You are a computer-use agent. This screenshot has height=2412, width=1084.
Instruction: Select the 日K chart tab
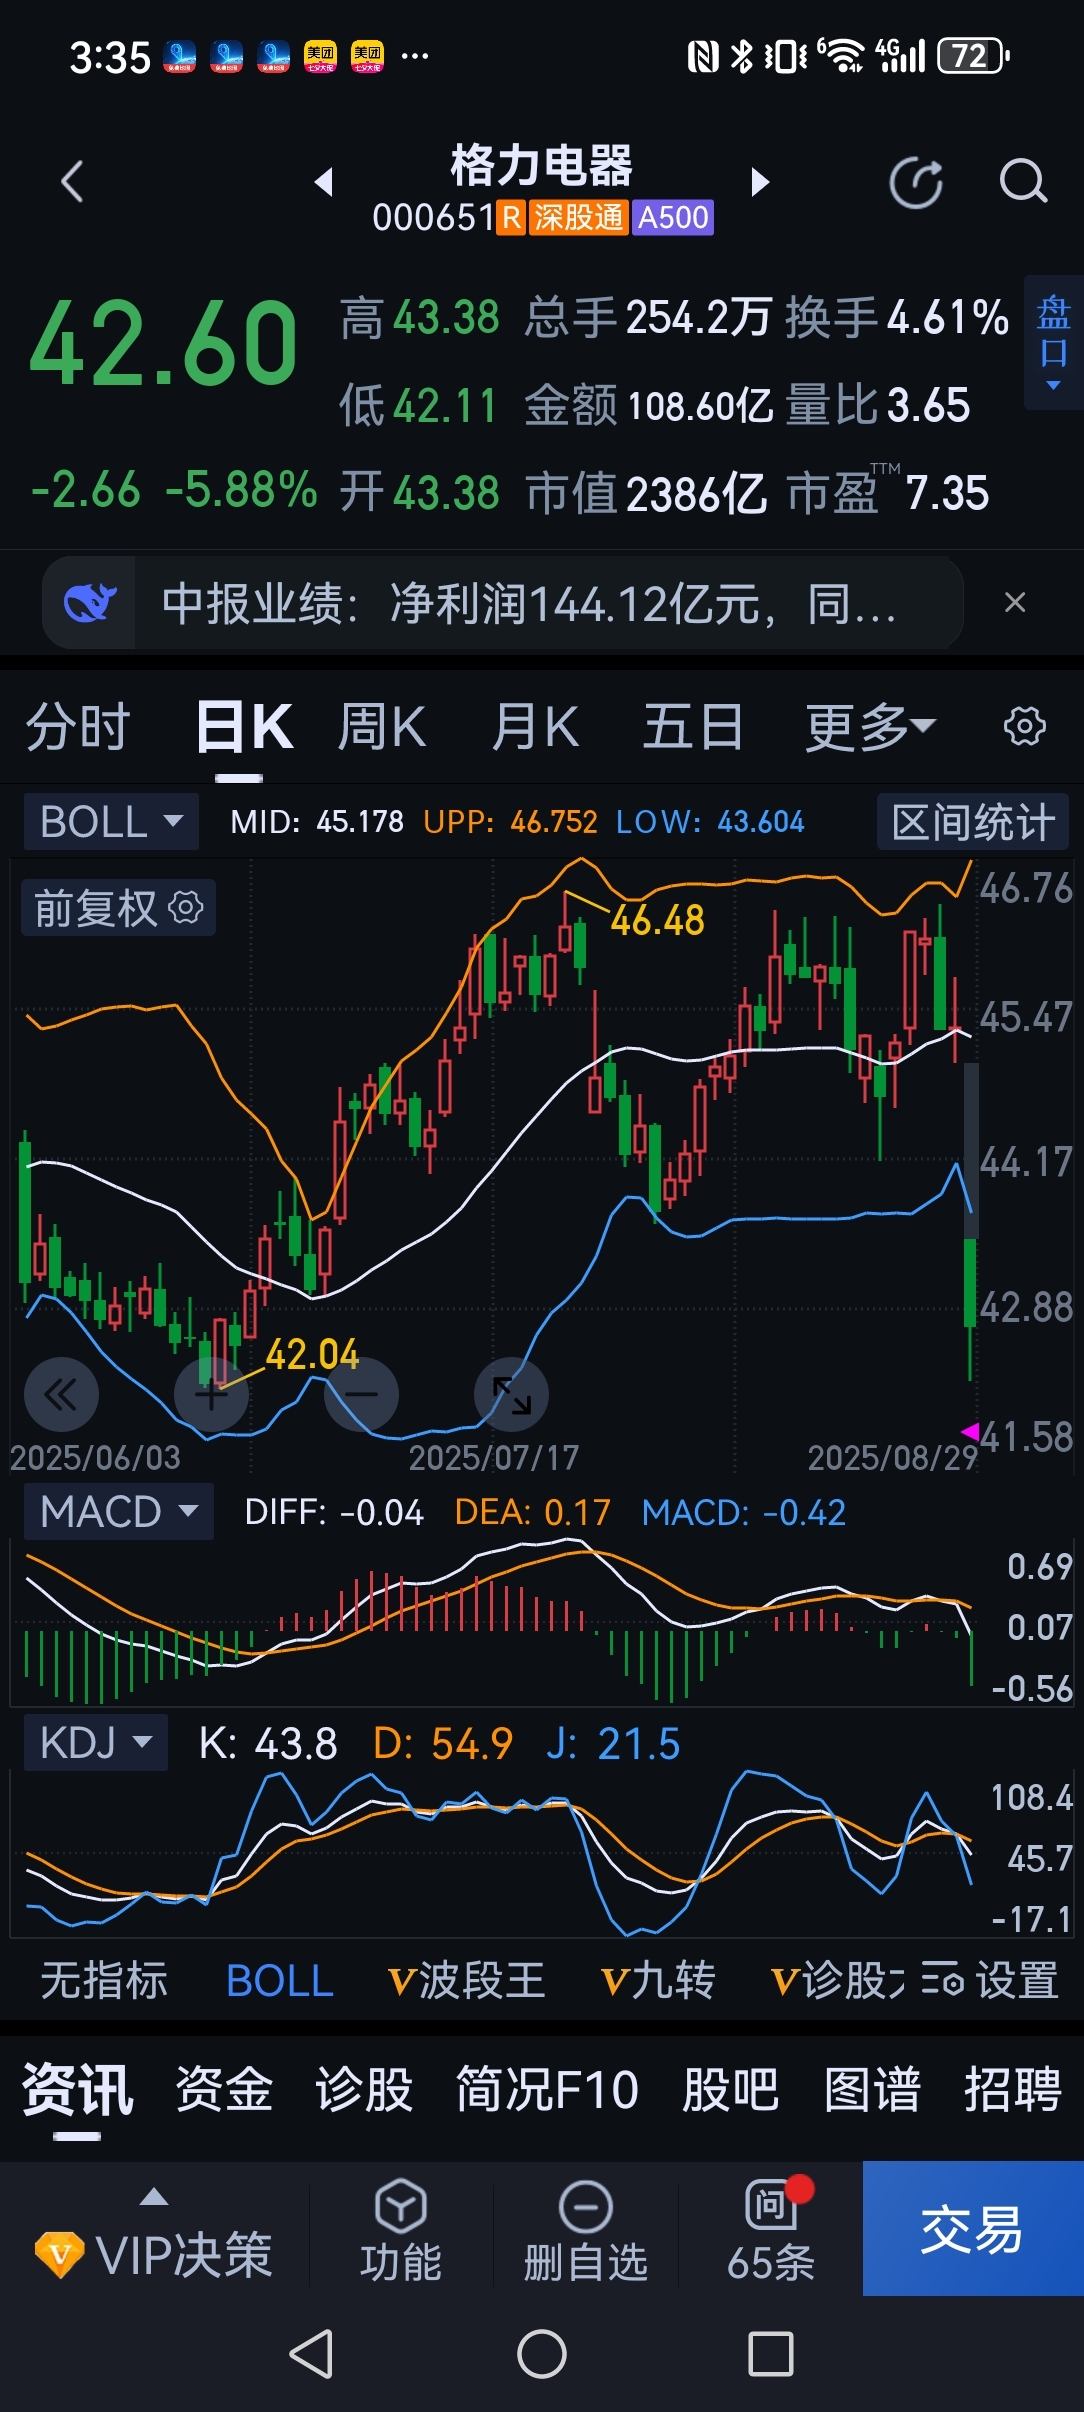(x=244, y=726)
